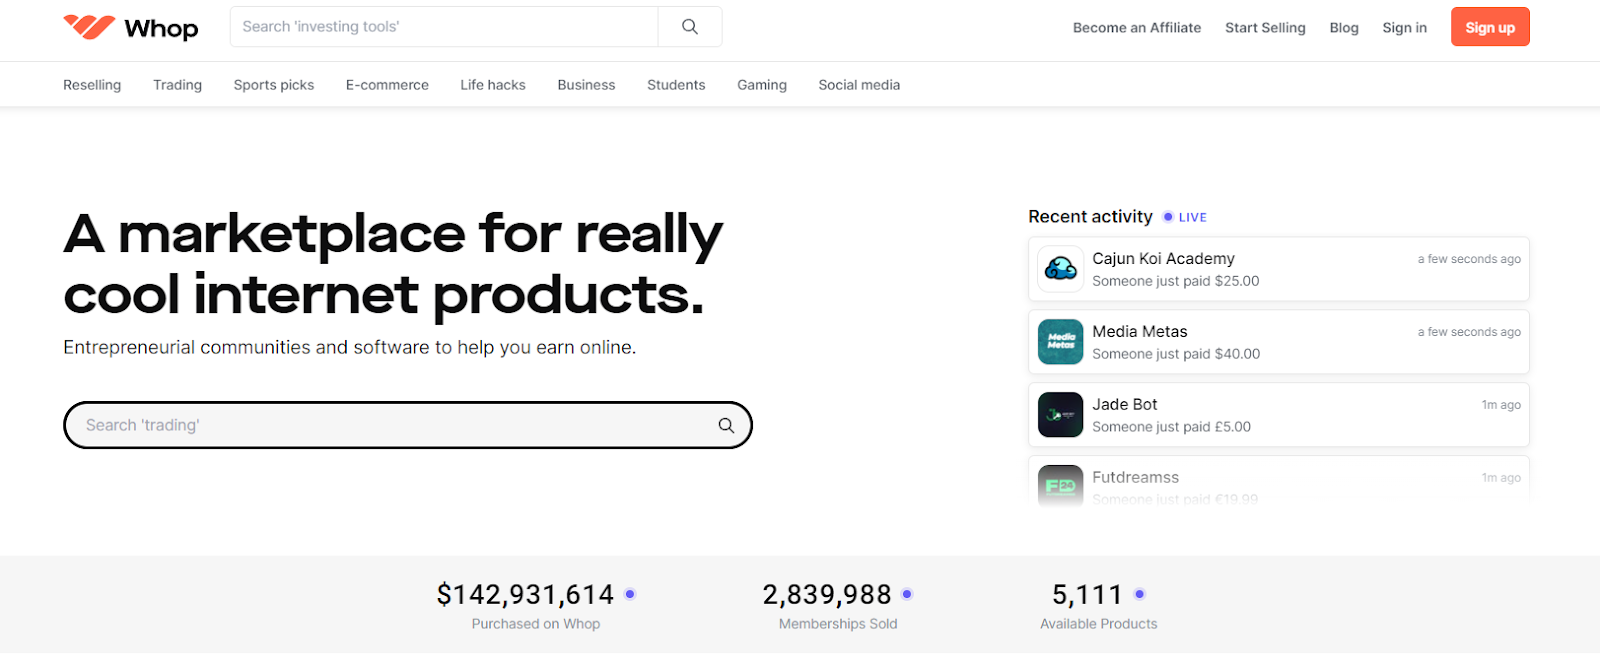Click the 'Purchased on Whop' label
The width and height of the screenshot is (1600, 664).
536,624
